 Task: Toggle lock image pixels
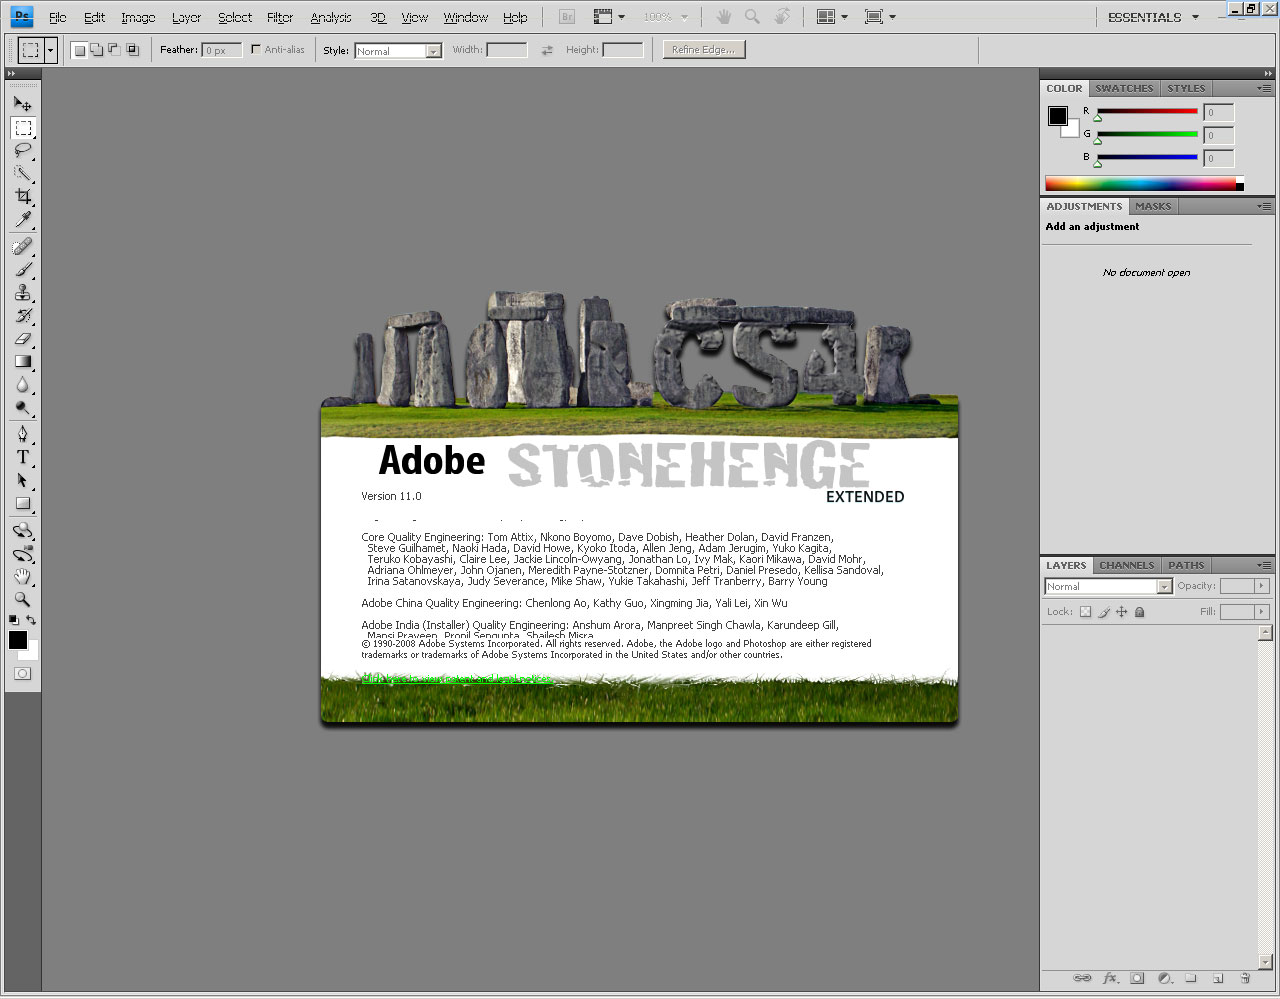pyautogui.click(x=1104, y=612)
